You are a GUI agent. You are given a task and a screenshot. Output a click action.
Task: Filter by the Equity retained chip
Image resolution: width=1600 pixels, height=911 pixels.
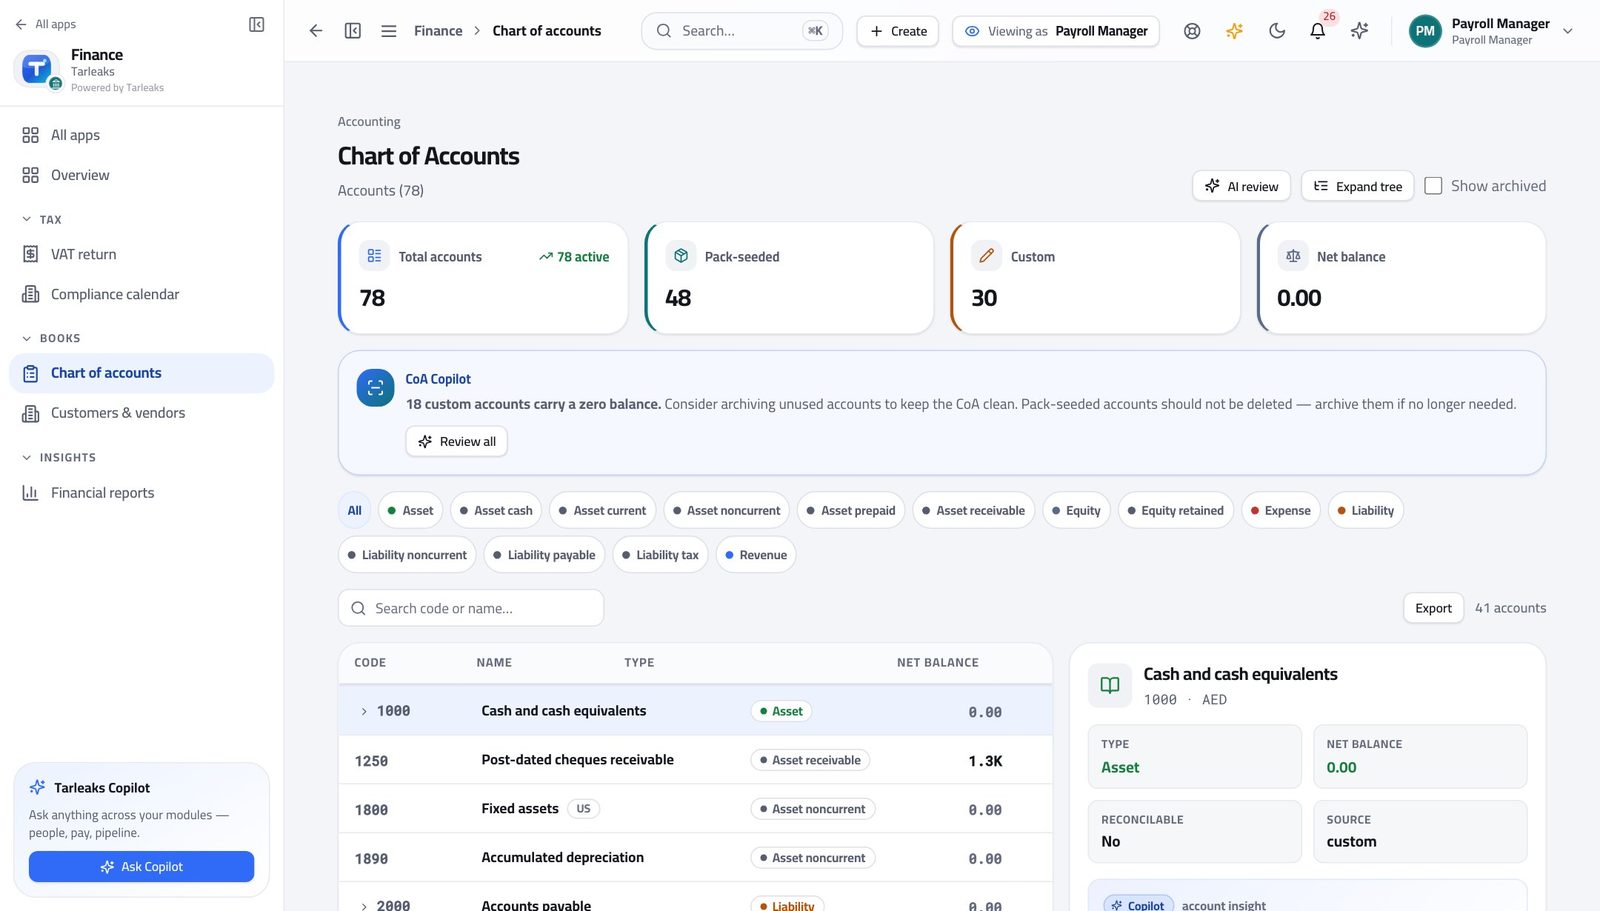[1175, 510]
